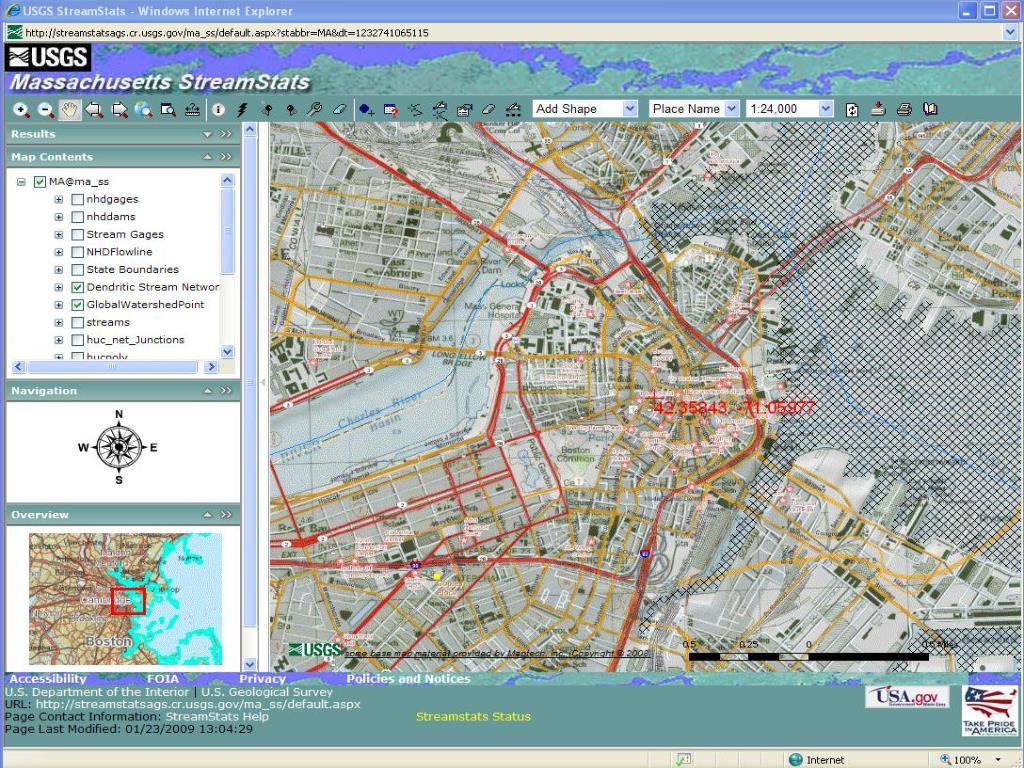Open the browser address bar dropdown
This screenshot has width=1024, height=768.
[1010, 32]
